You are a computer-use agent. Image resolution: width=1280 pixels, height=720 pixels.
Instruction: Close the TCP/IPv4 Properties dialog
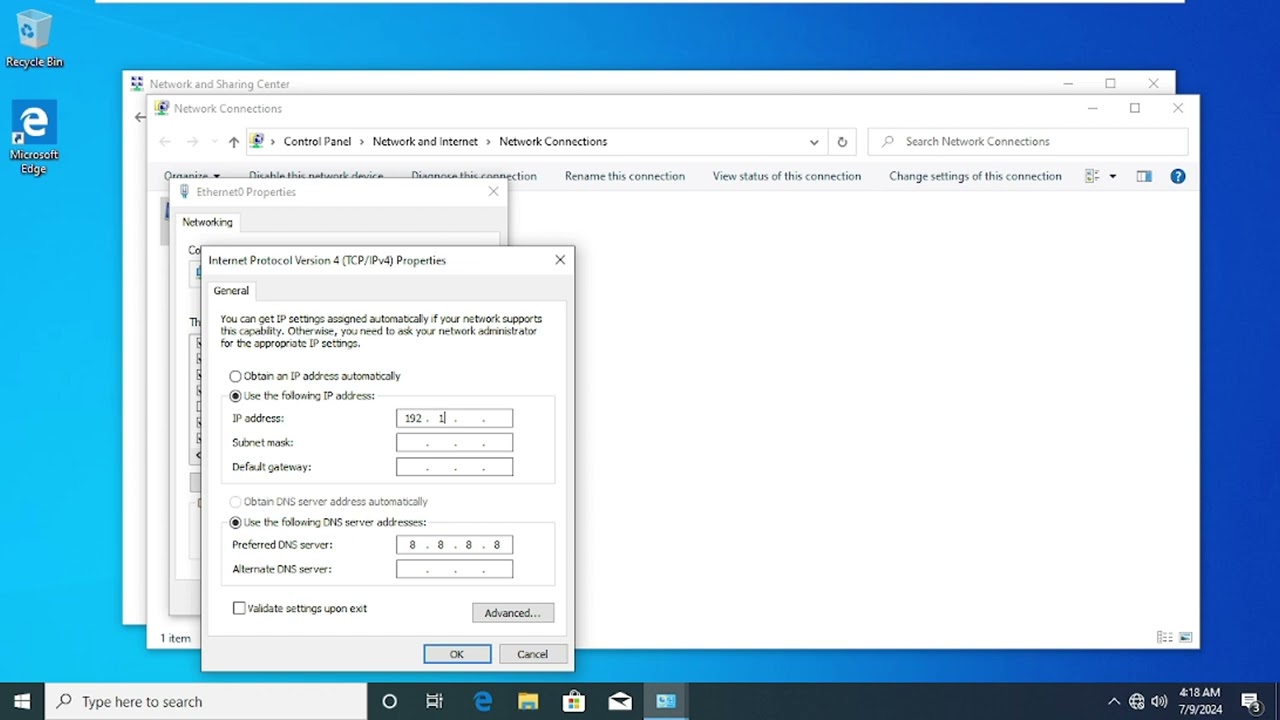560,260
